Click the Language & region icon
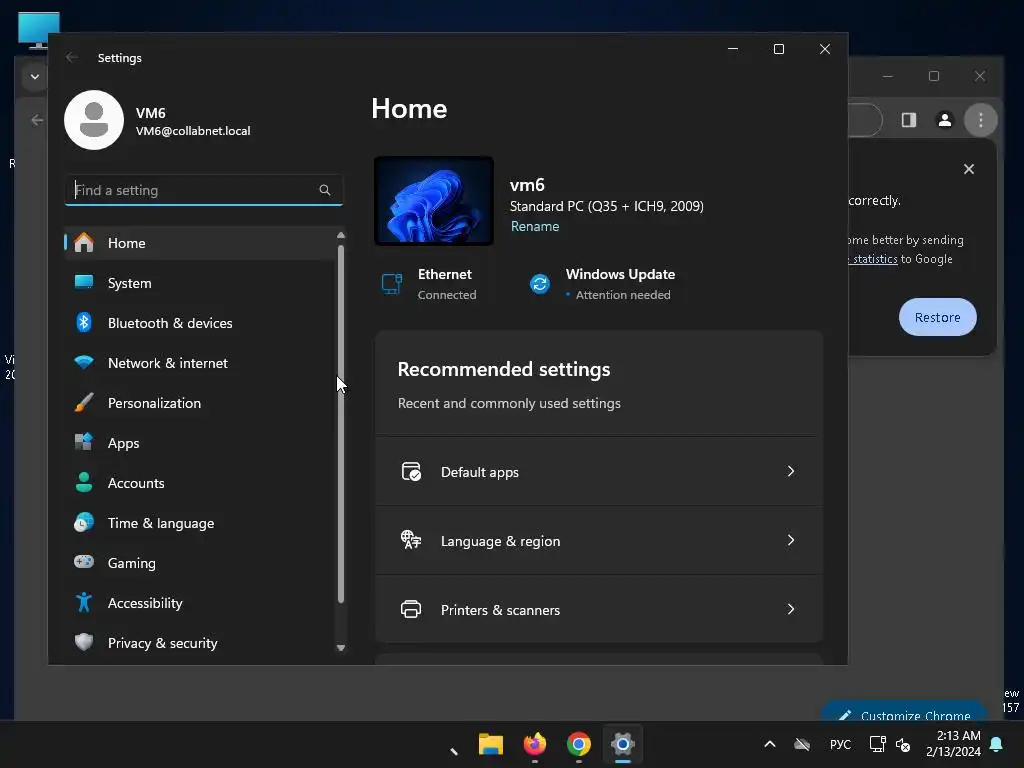The width and height of the screenshot is (1024, 768). (x=411, y=540)
